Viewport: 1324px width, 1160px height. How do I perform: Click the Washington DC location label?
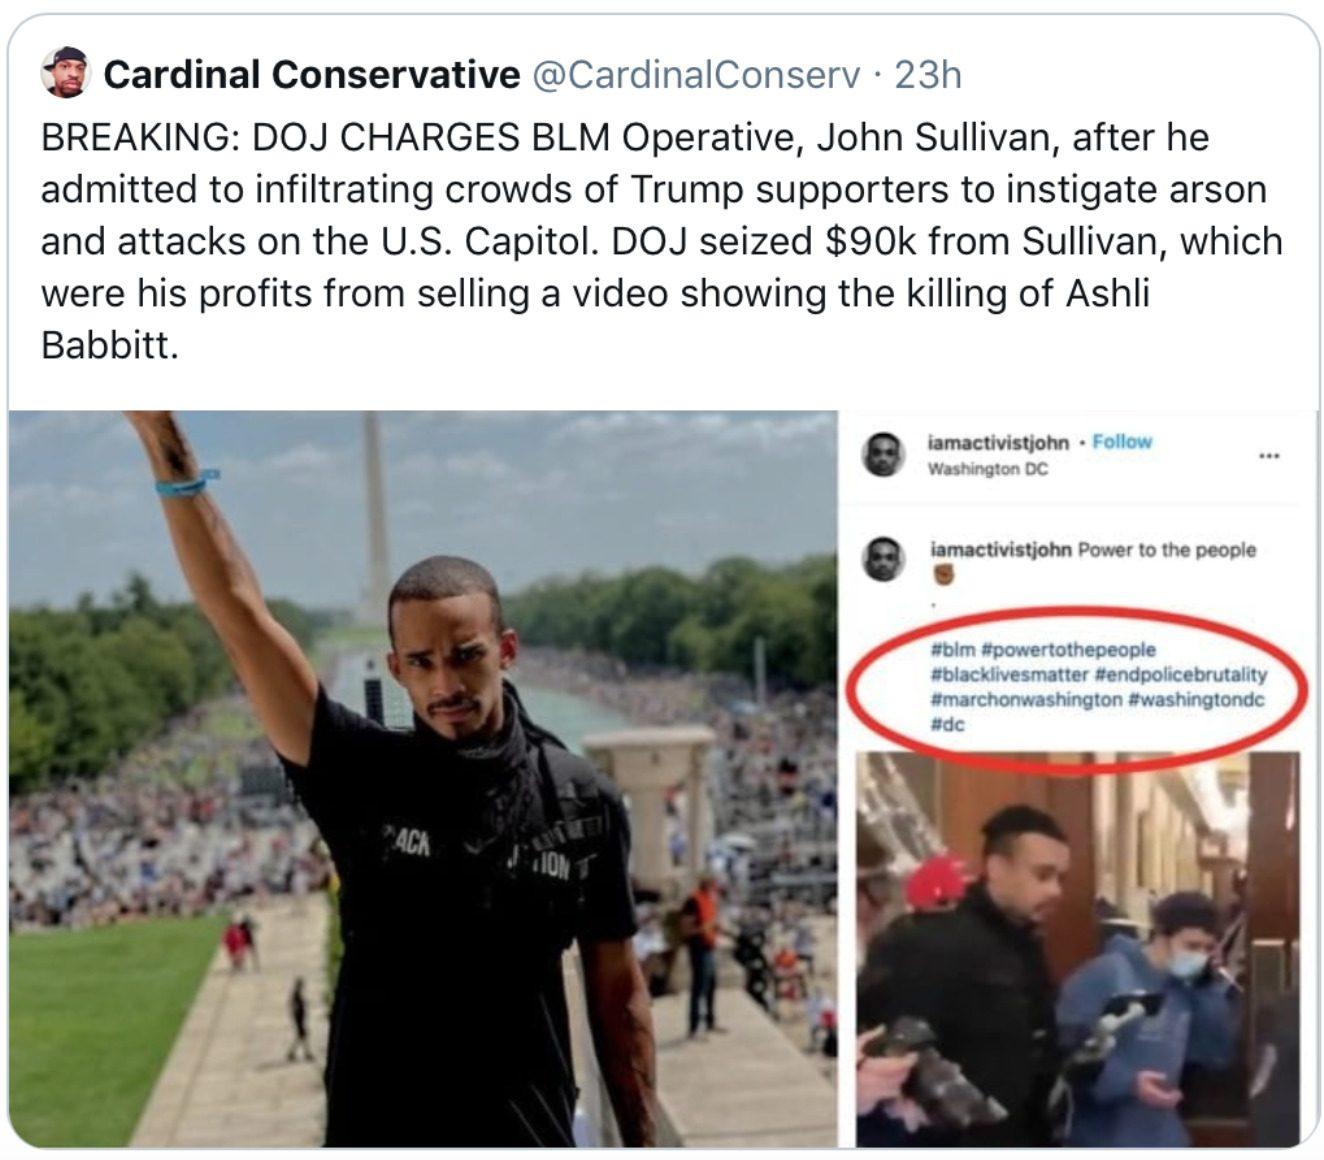pos(987,468)
